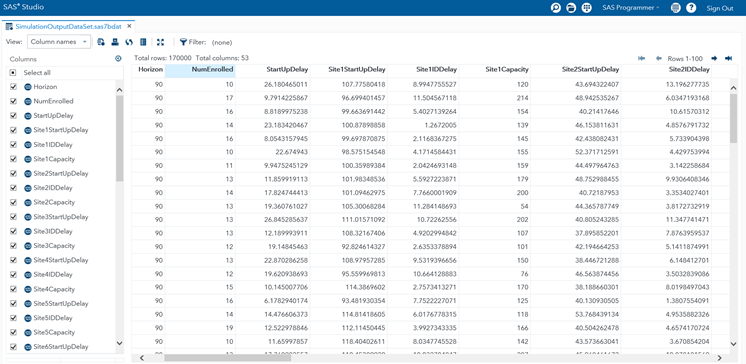This screenshot has height=364, width=746.
Task: Uncheck the Site2Capacity column checkbox
Action: [x=13, y=202]
